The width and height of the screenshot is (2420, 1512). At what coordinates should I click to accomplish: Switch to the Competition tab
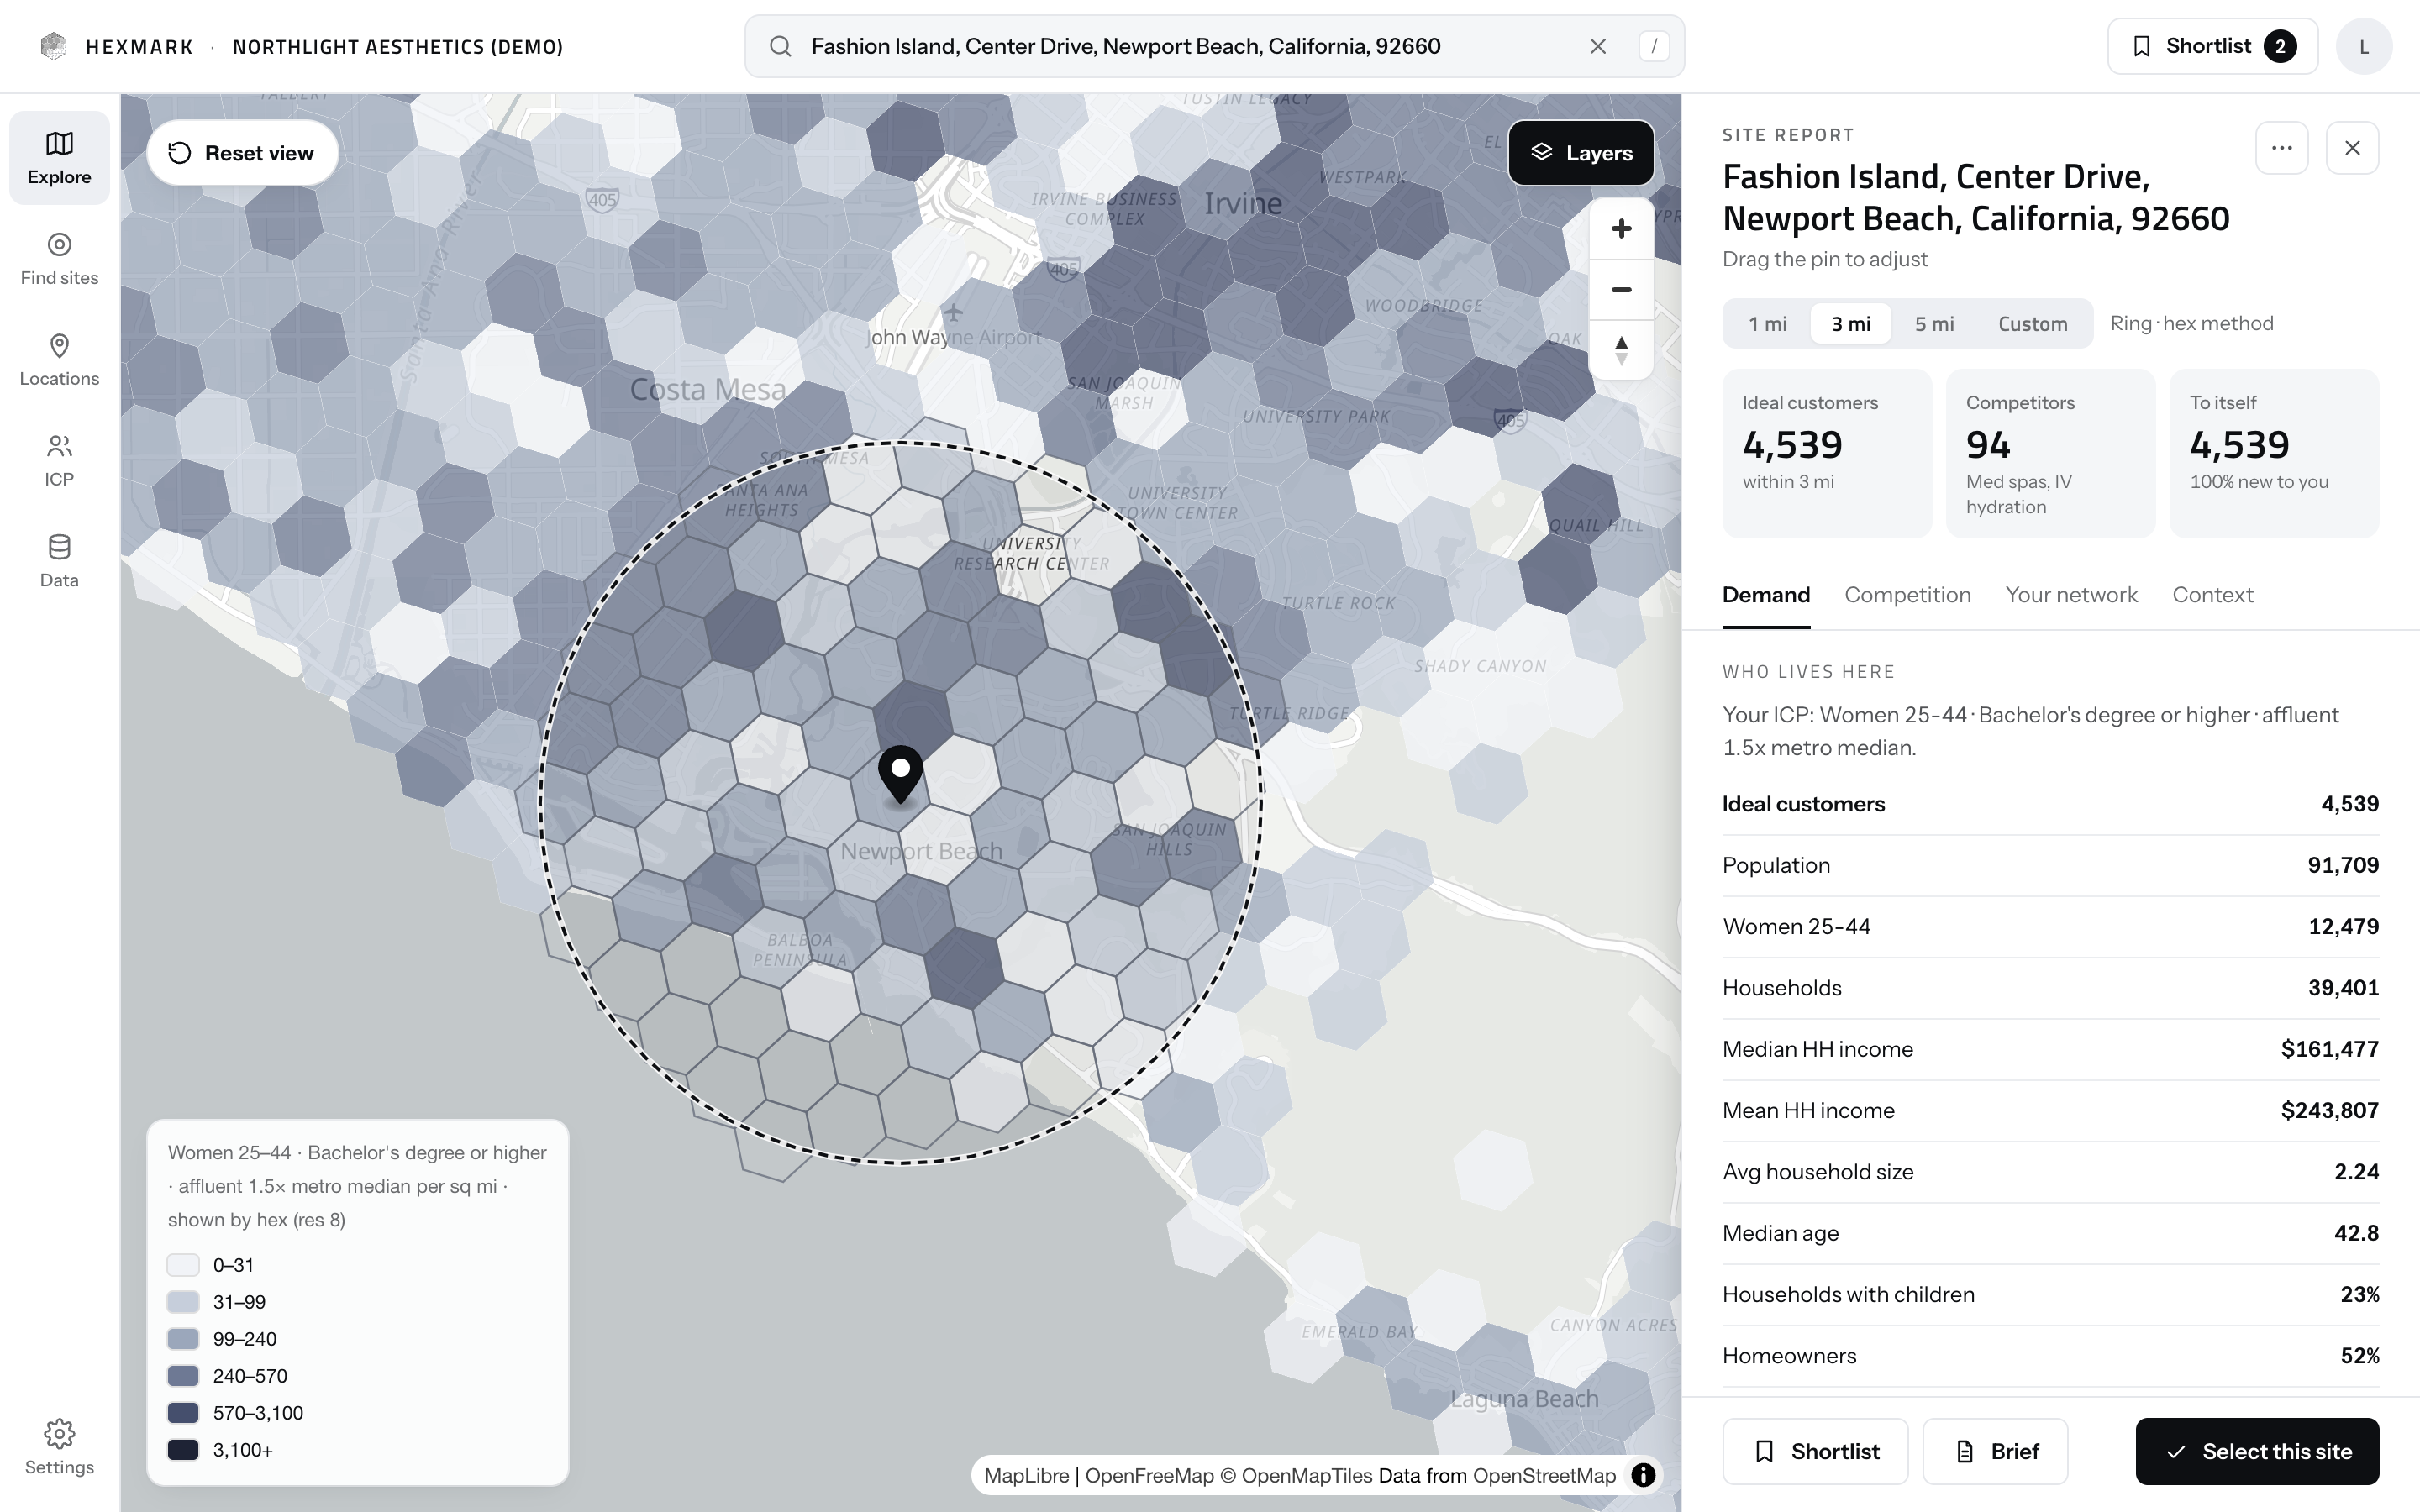(1907, 595)
